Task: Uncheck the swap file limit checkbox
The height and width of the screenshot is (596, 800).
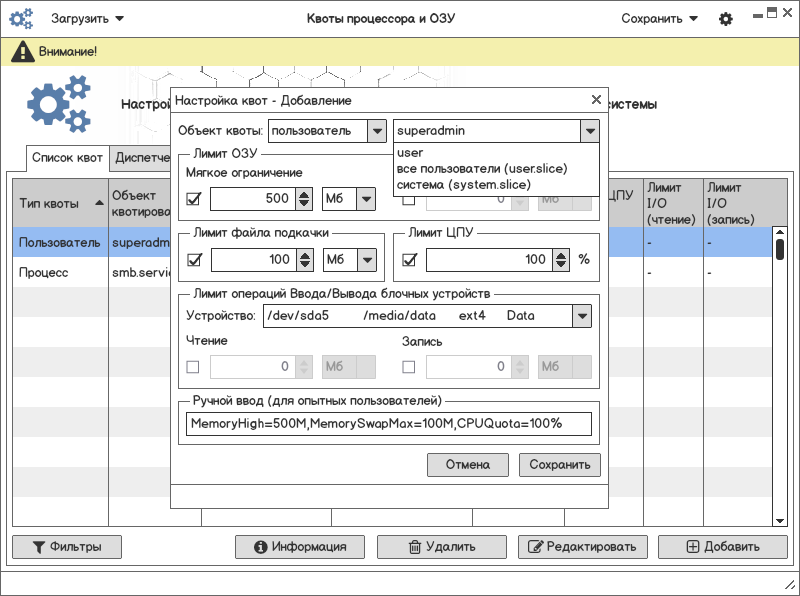Action: (194, 260)
